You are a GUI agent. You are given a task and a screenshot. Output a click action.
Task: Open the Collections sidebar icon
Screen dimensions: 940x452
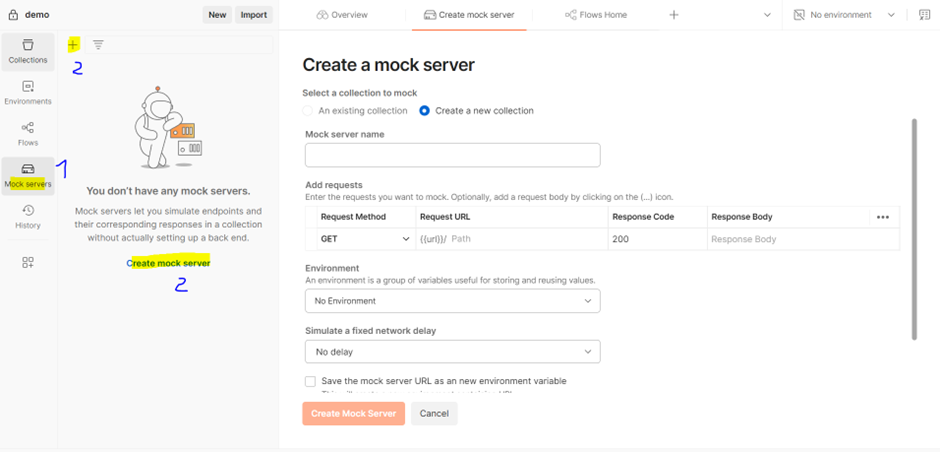click(28, 51)
